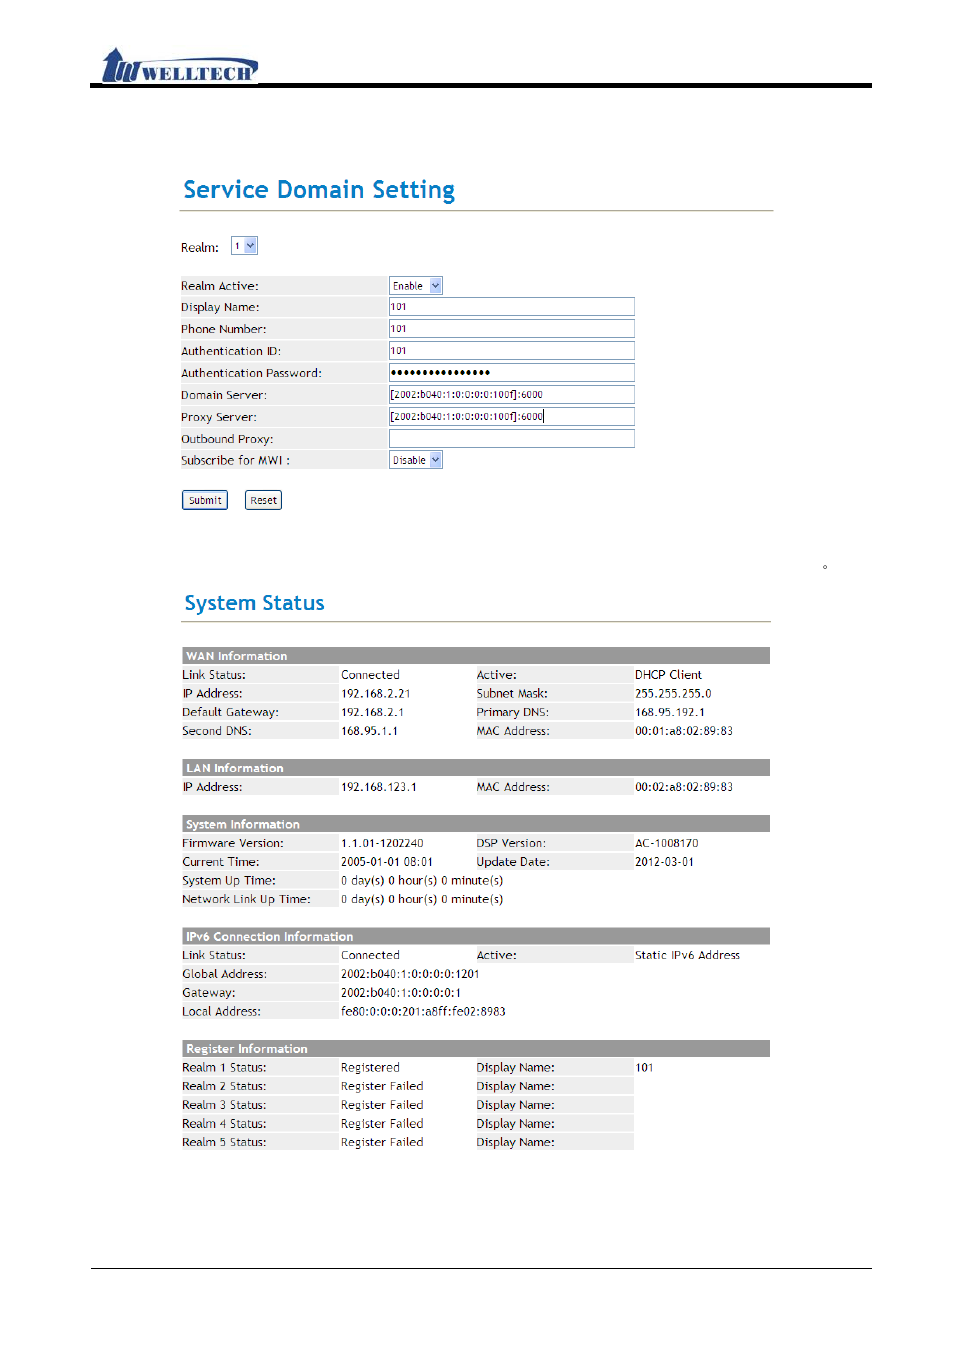This screenshot has height=1350, width=954.
Task: Select Realm 1 Status Registered value
Action: [x=370, y=1068]
